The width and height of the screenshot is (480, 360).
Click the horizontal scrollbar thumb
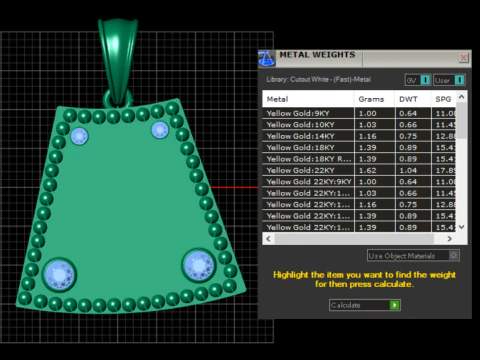(354, 239)
